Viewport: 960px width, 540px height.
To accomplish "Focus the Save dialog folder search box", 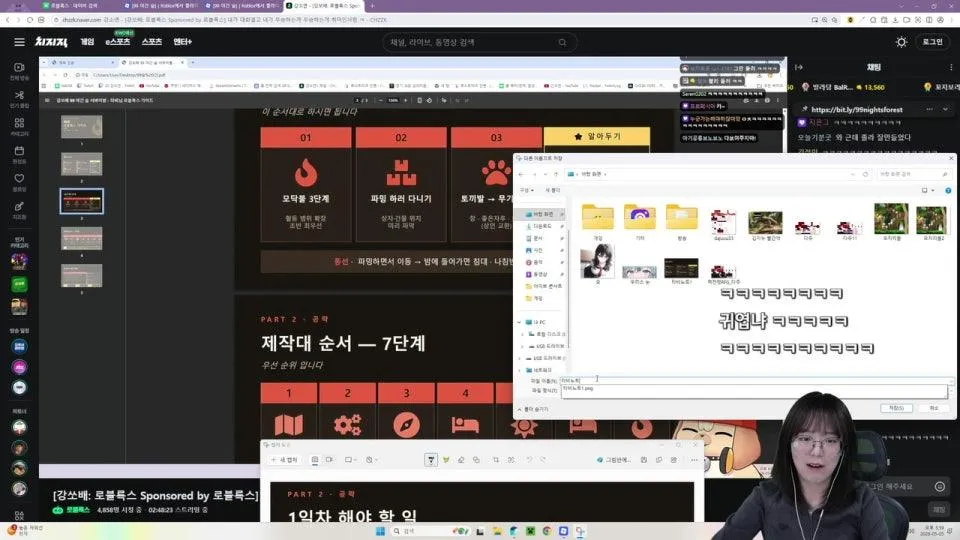I will pyautogui.click(x=913, y=174).
